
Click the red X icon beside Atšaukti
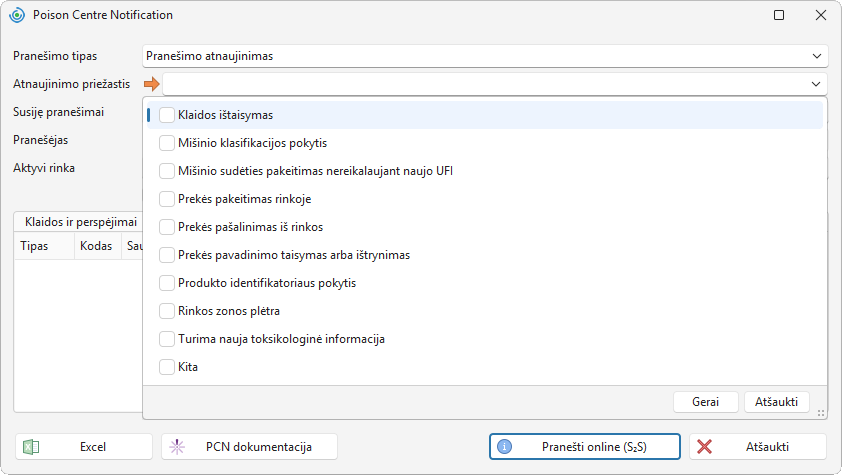pos(704,447)
